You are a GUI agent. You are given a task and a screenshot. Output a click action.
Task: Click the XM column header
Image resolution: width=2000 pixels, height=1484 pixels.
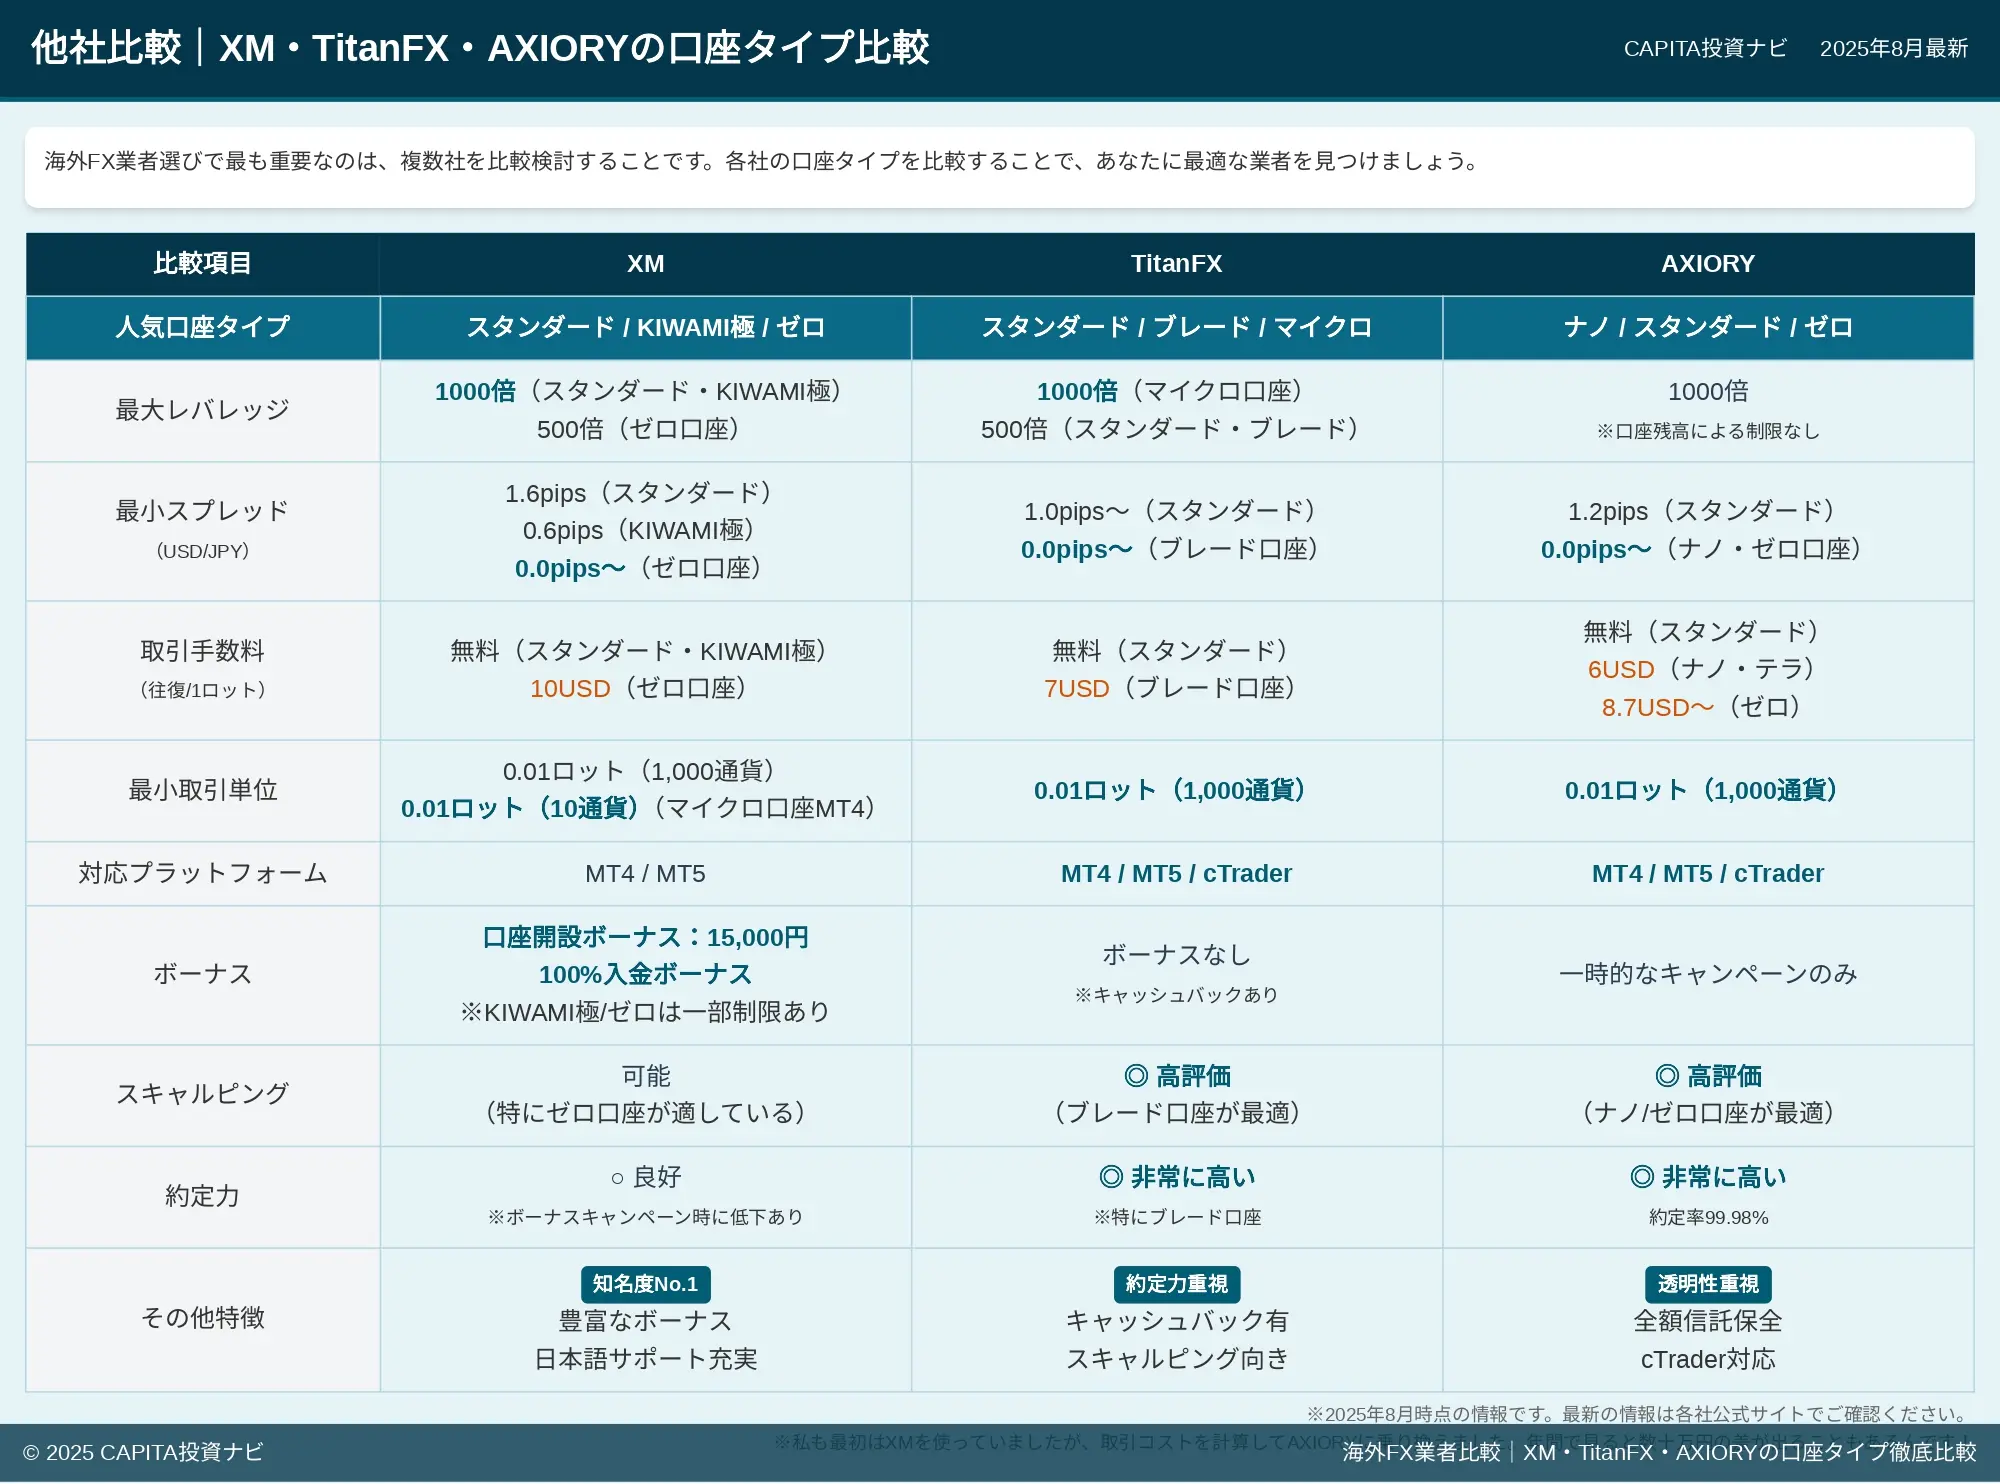(x=645, y=264)
